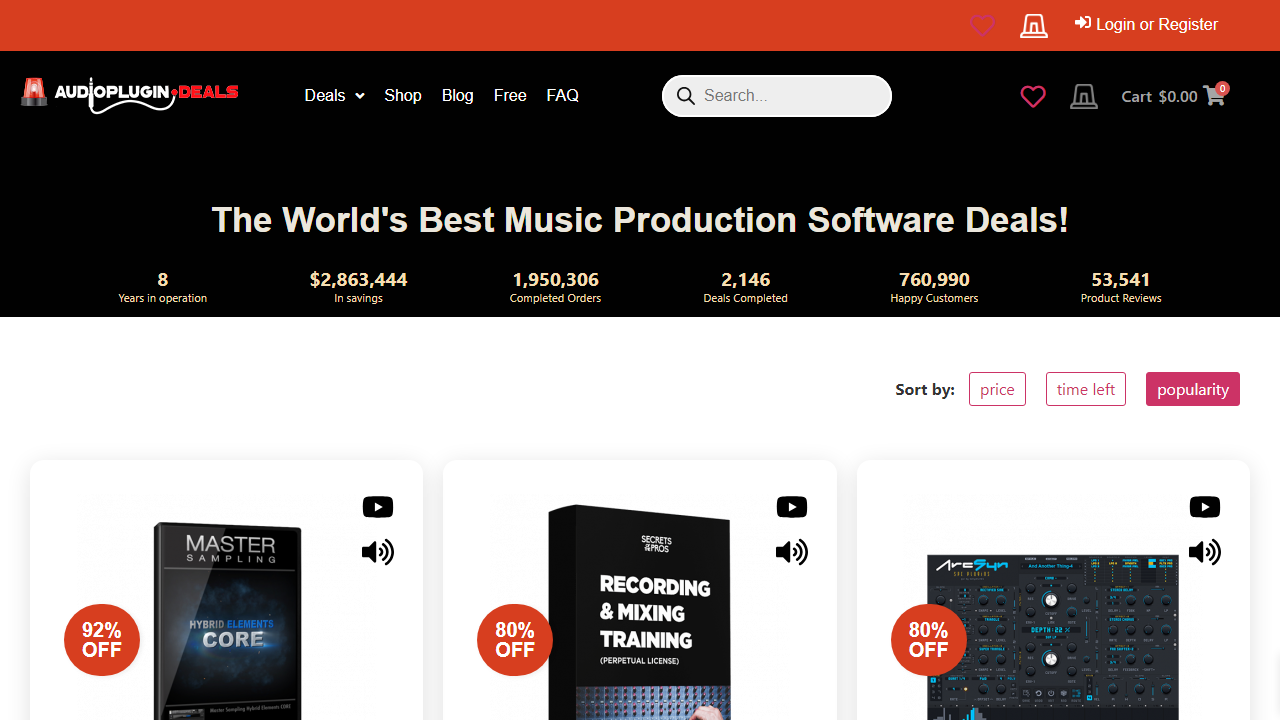This screenshot has width=1280, height=720.
Task: Select the vault icon in the red top bar
Action: pyautogui.click(x=1033, y=25)
